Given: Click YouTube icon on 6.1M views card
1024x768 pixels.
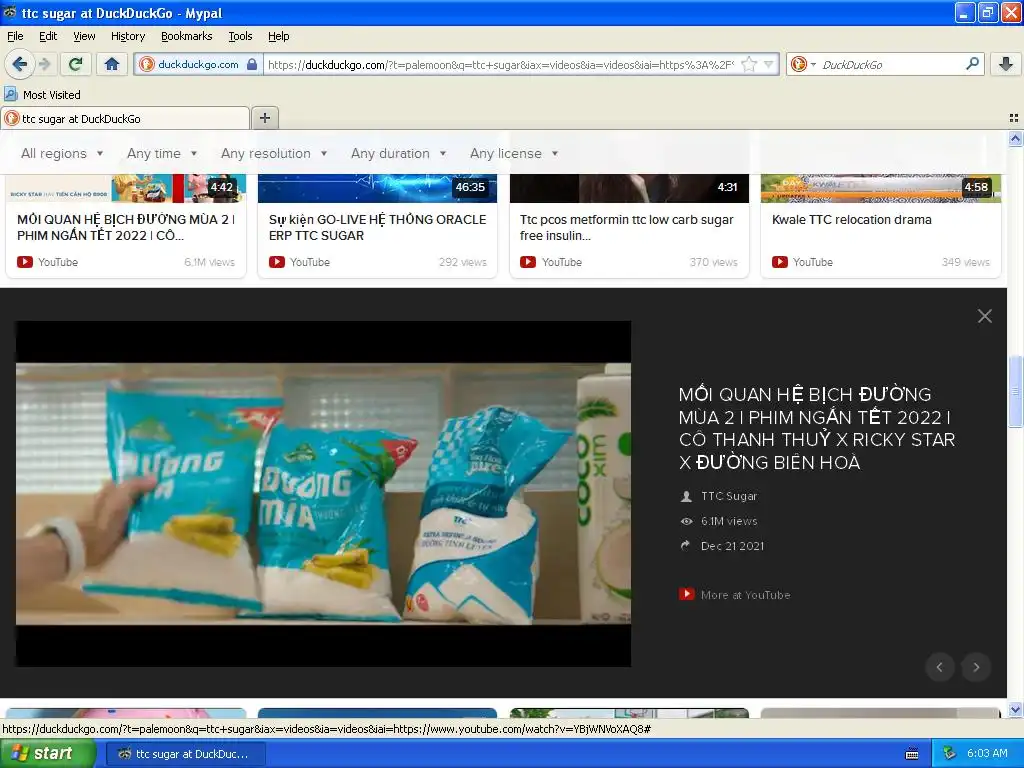Looking at the screenshot, I should click(25, 262).
